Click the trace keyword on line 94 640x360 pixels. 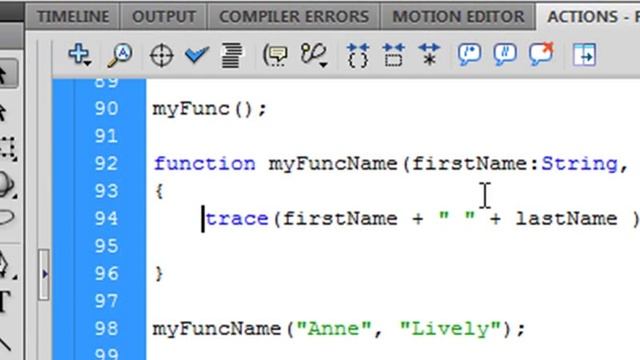click(x=237, y=219)
